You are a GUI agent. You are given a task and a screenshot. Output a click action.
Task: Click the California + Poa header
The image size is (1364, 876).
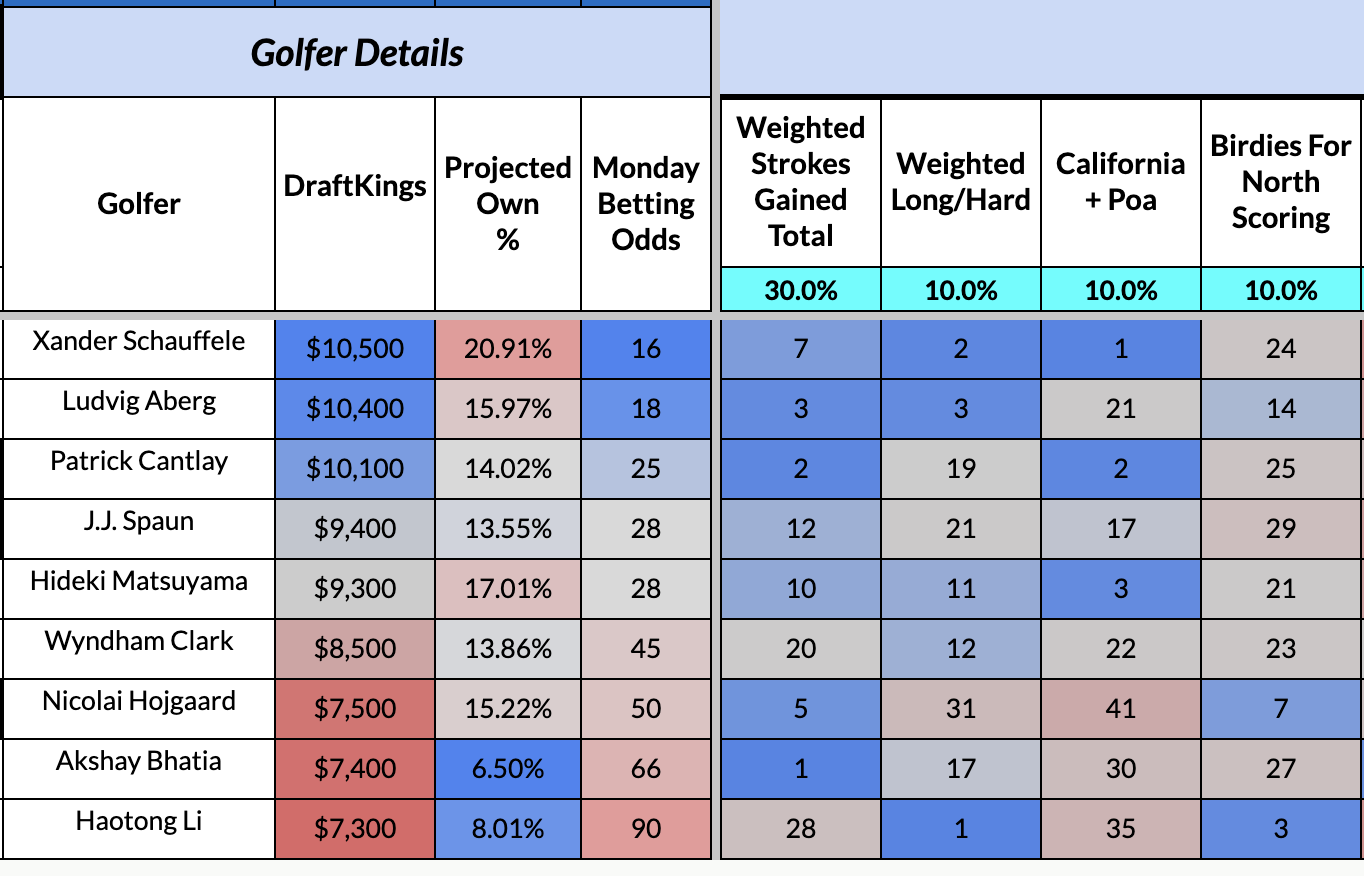1121,182
